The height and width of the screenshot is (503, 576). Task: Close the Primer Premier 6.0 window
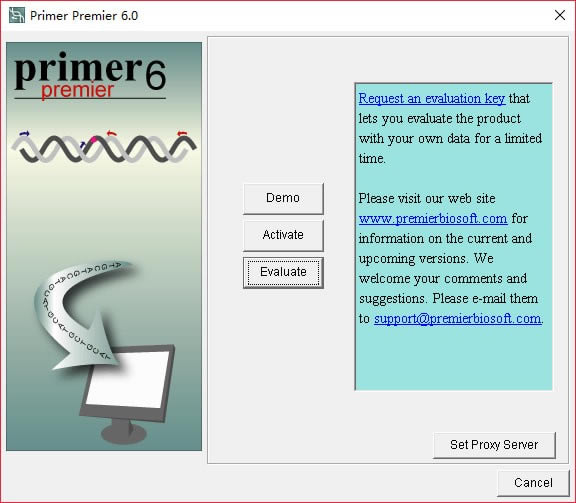click(560, 15)
